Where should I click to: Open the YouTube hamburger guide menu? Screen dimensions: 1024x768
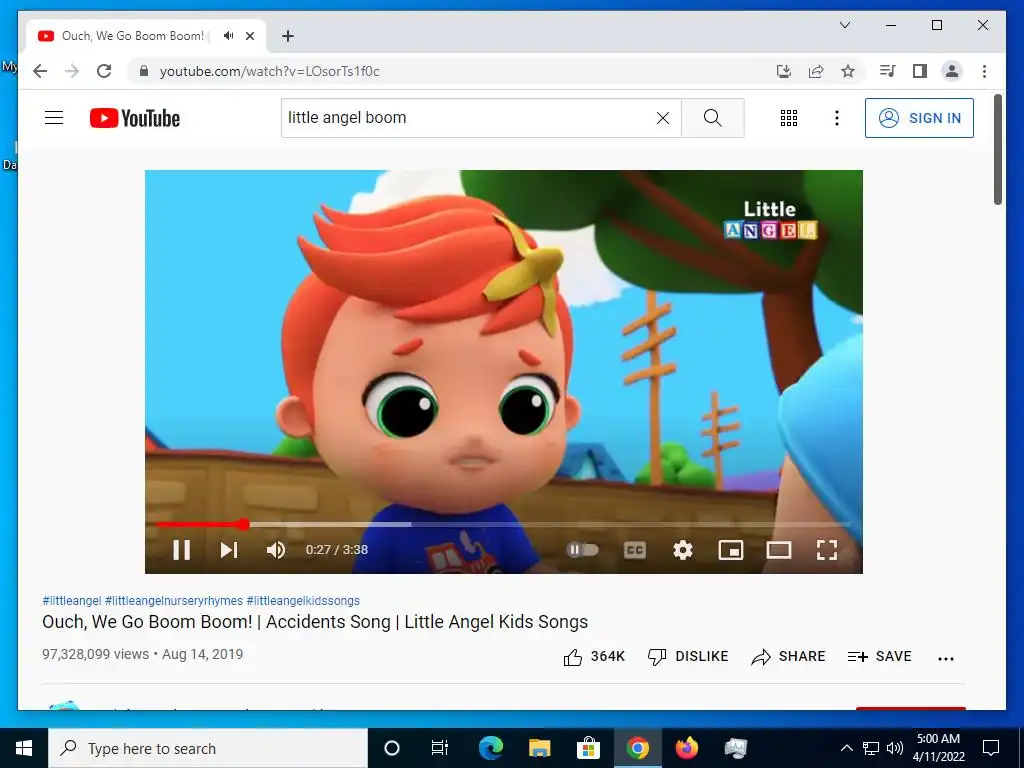click(54, 118)
